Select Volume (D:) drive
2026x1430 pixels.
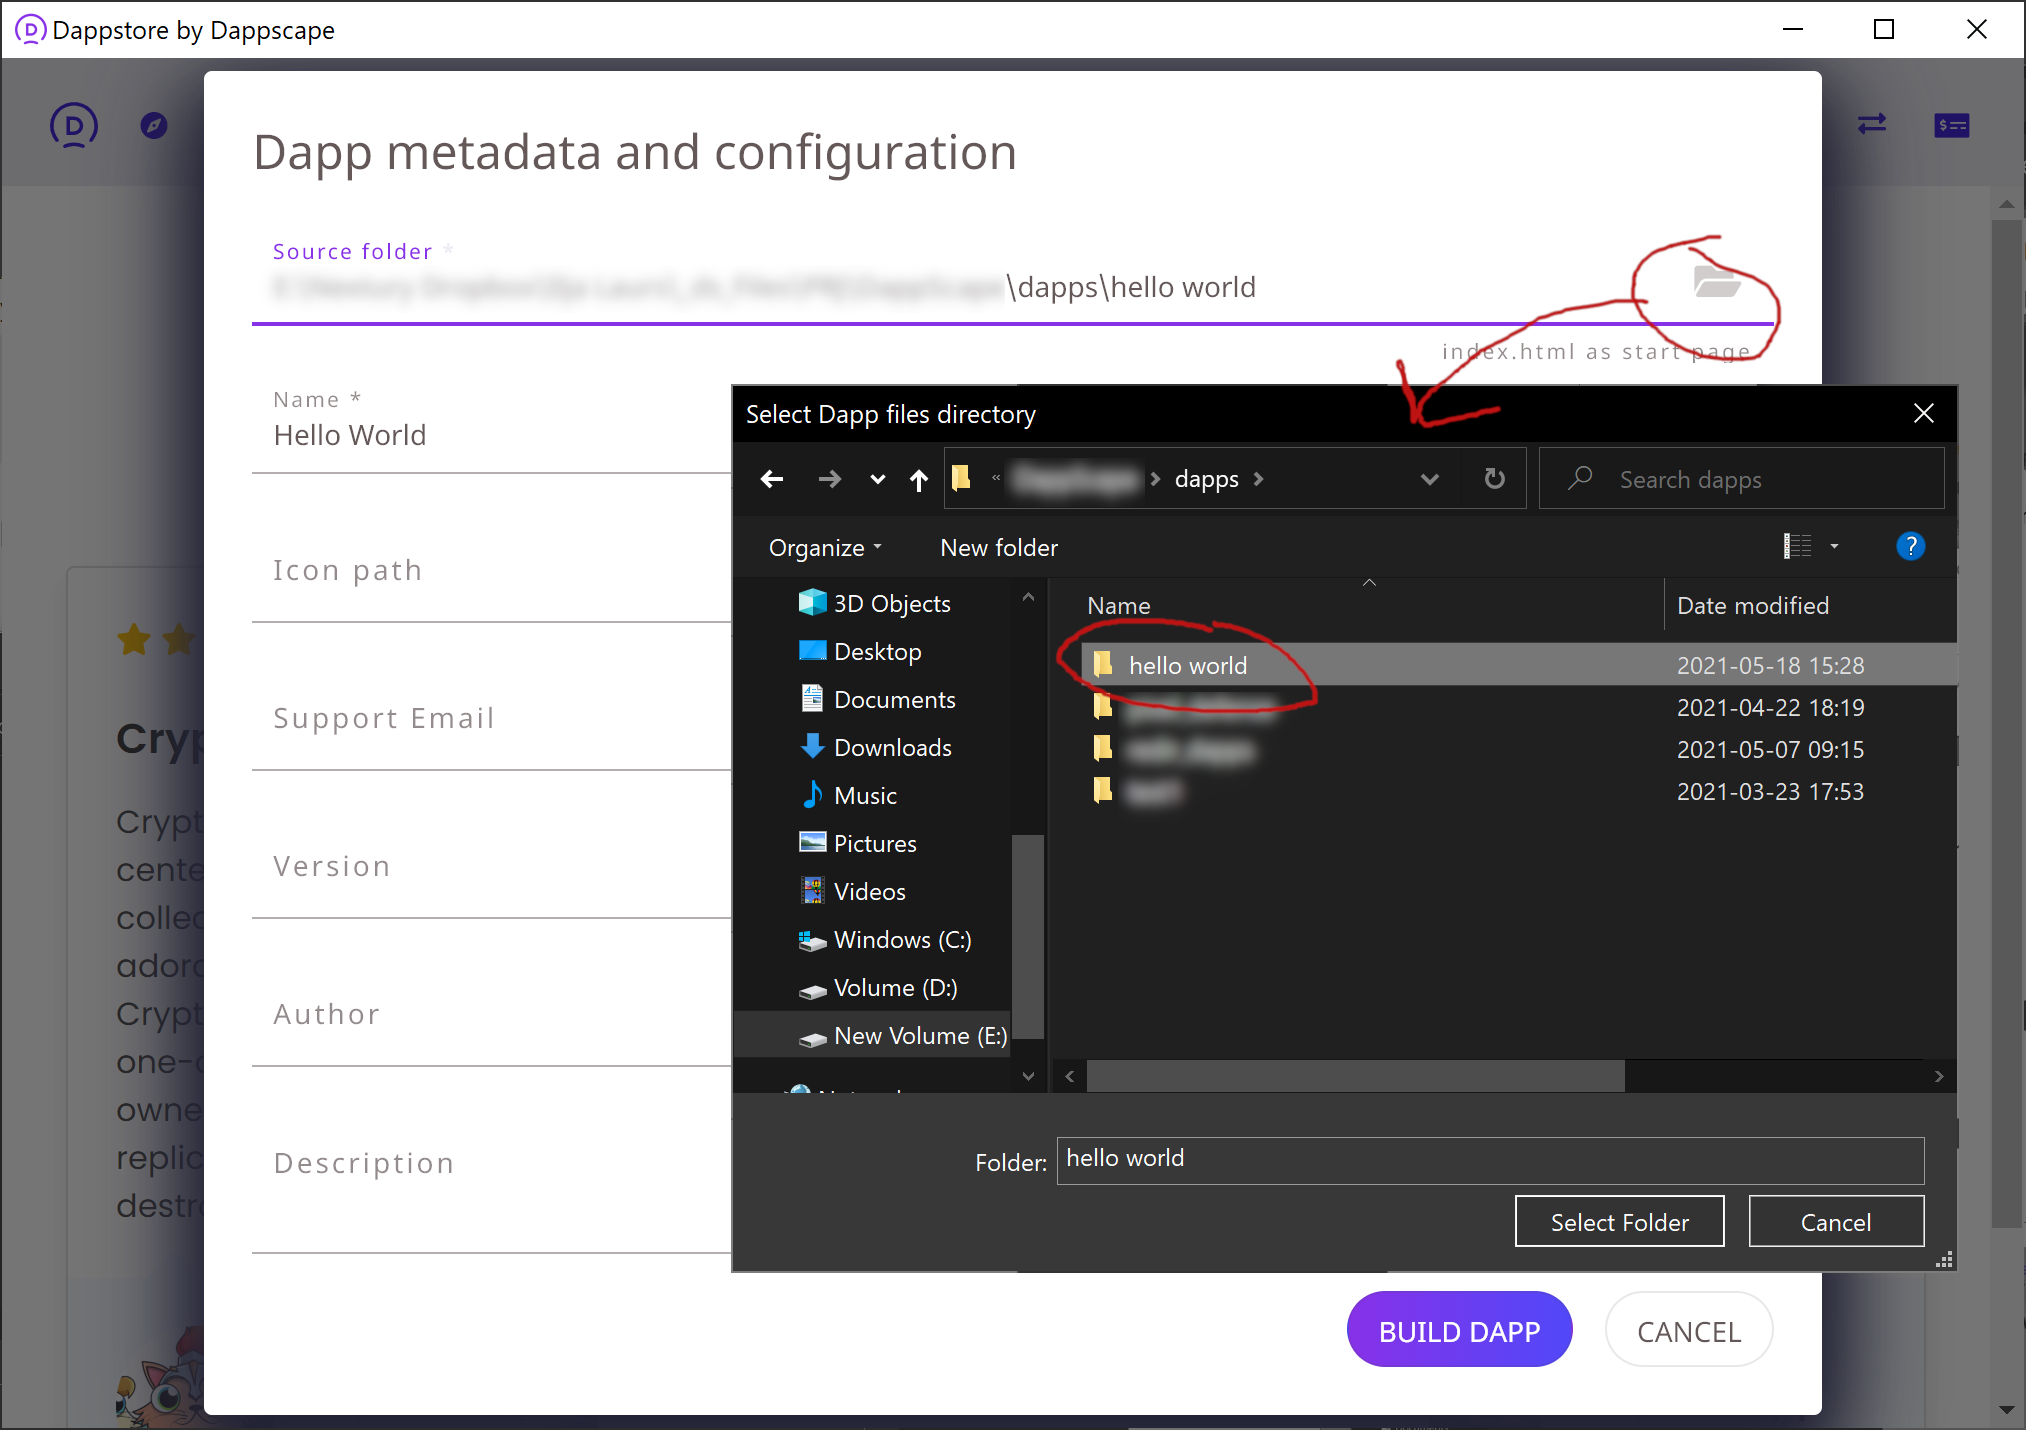[x=878, y=988]
